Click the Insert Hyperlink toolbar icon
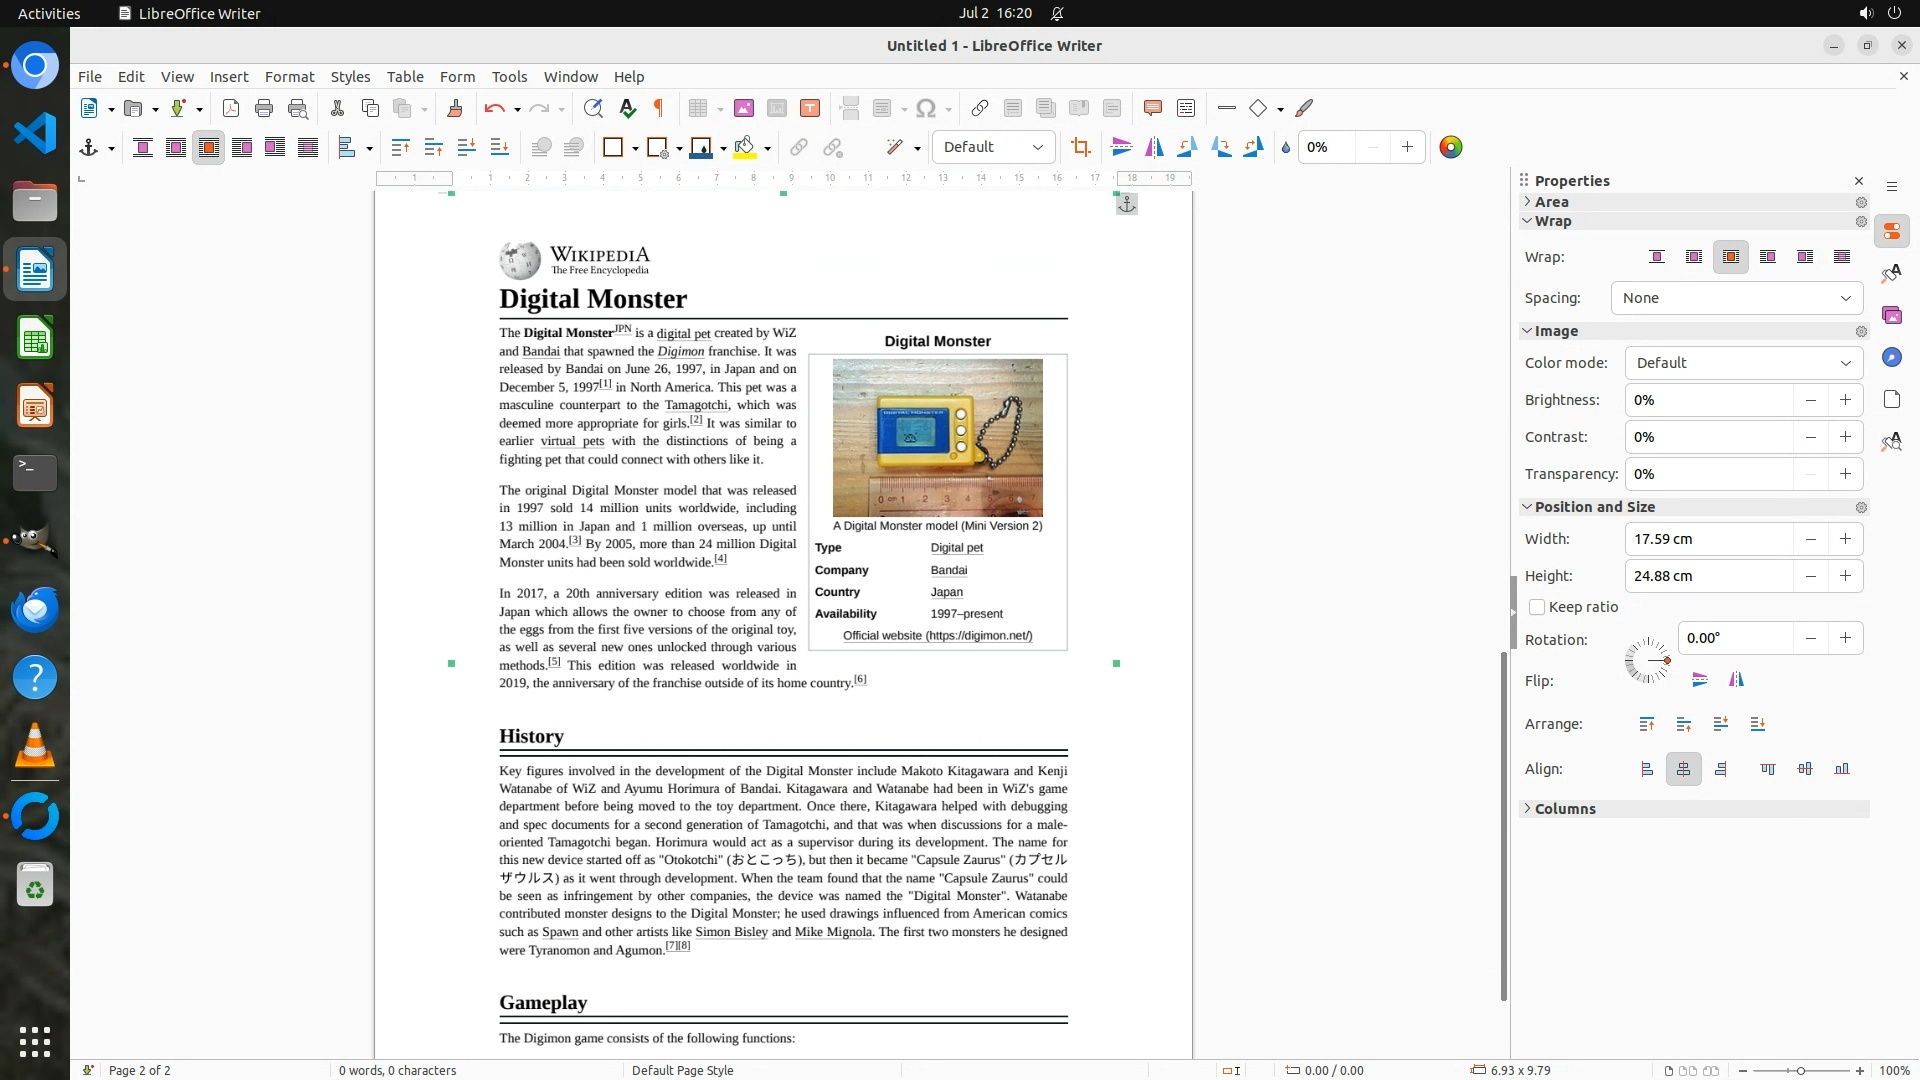Viewport: 1920px width, 1080px height. coord(980,108)
